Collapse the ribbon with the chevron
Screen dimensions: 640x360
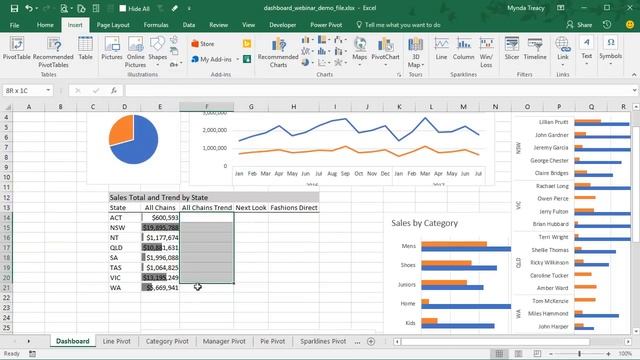(x=634, y=75)
